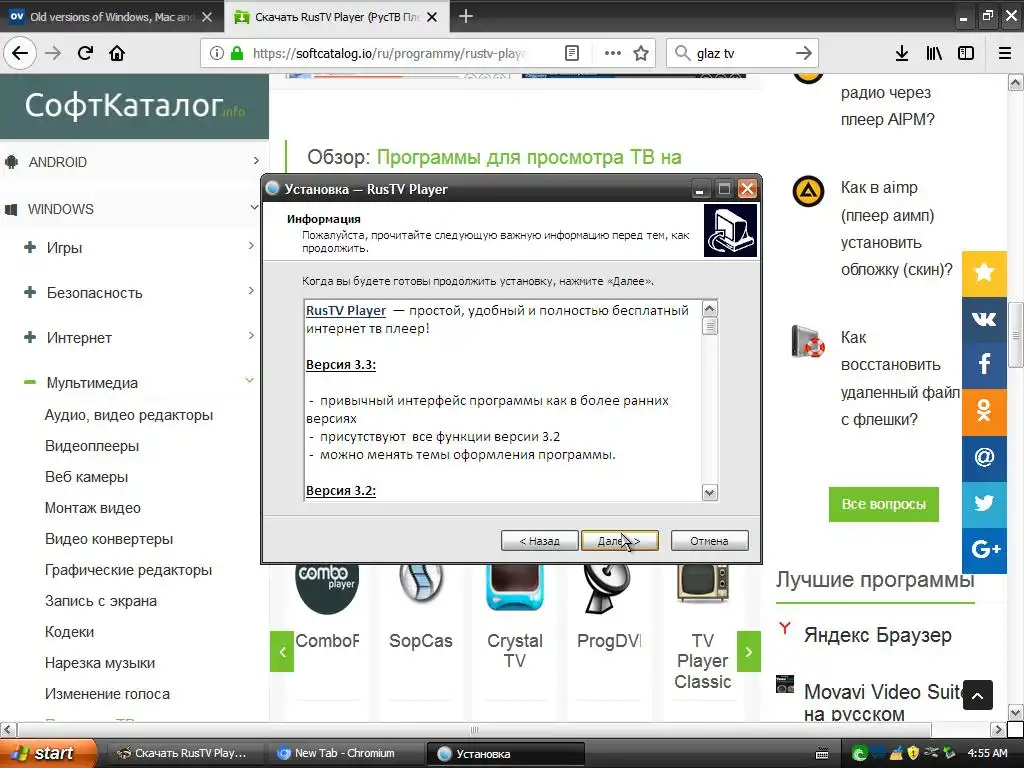Click up arrow of installer info scrollbar
Screen dimensions: 1024x768
[709, 308]
